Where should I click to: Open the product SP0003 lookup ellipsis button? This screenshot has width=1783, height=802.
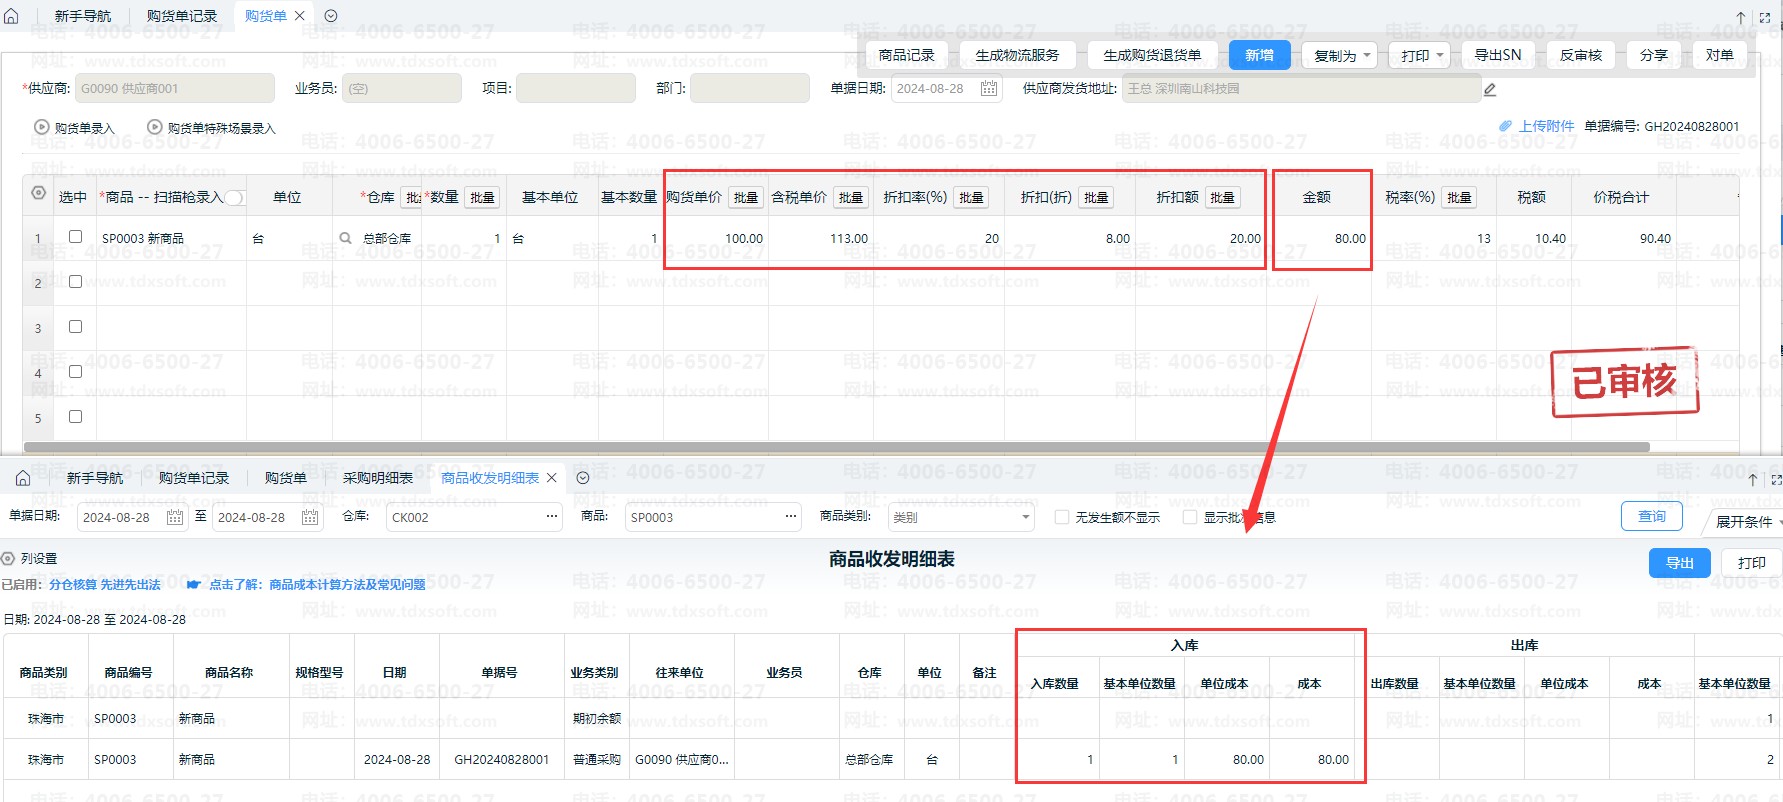pos(791,517)
